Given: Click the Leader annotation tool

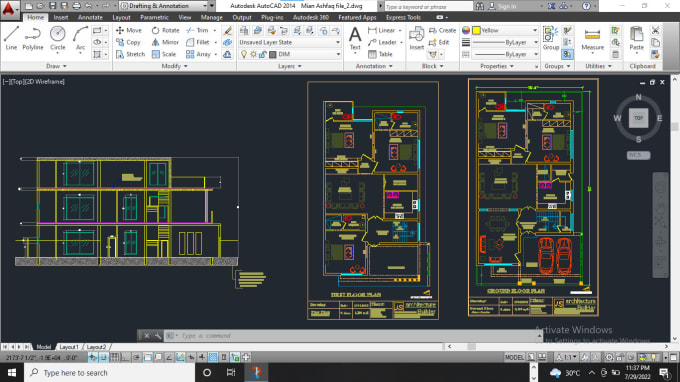Looking at the screenshot, I should 382,42.
